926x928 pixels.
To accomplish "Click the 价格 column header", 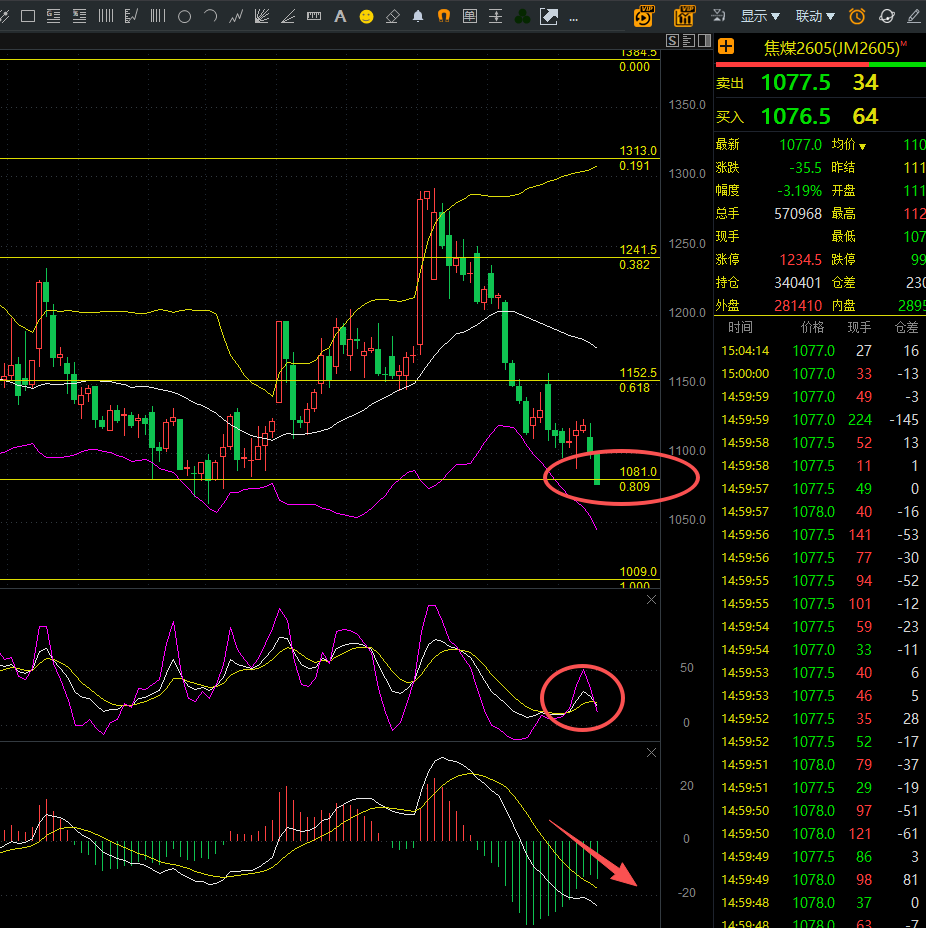I will (812, 327).
